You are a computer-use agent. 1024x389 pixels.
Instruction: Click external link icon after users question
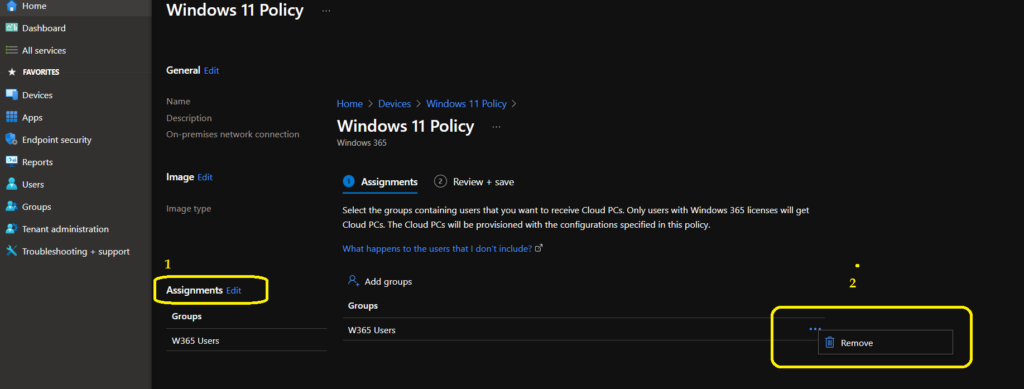click(x=539, y=249)
